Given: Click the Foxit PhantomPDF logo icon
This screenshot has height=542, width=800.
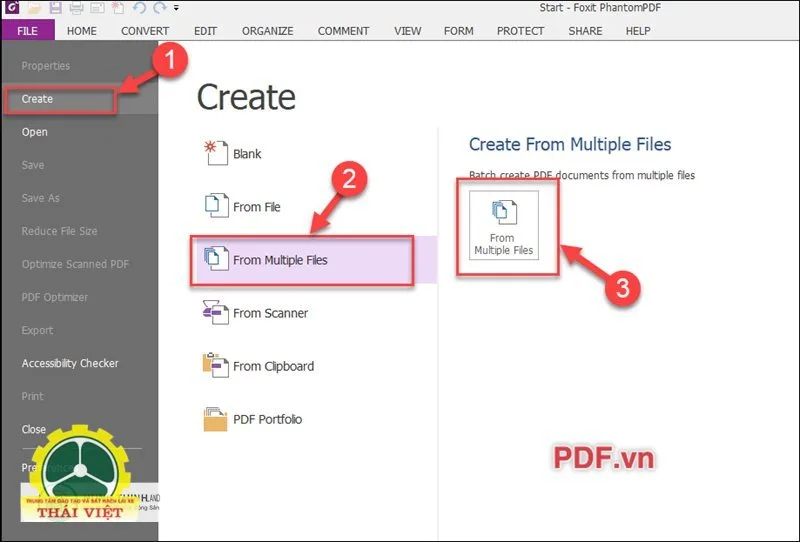Looking at the screenshot, I should coord(12,7).
